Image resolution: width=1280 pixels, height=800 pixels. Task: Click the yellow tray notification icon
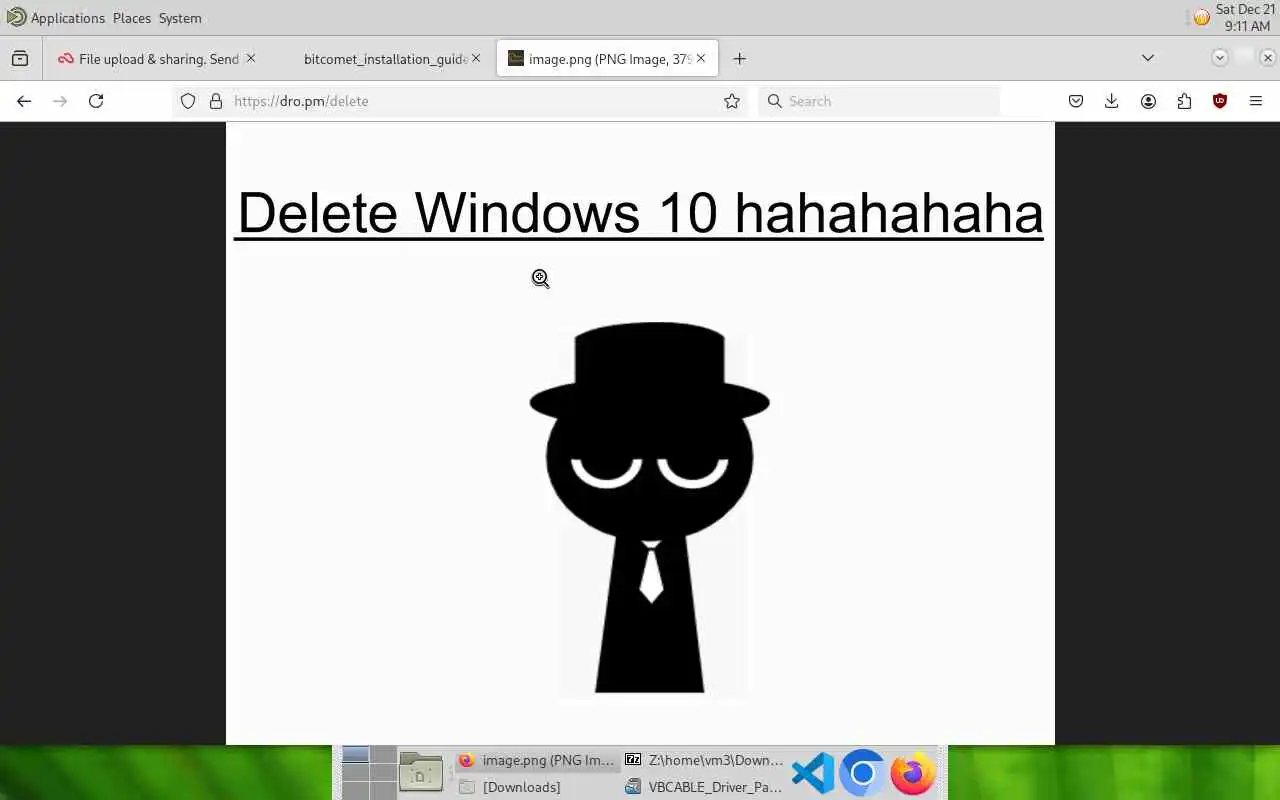[x=1201, y=17]
